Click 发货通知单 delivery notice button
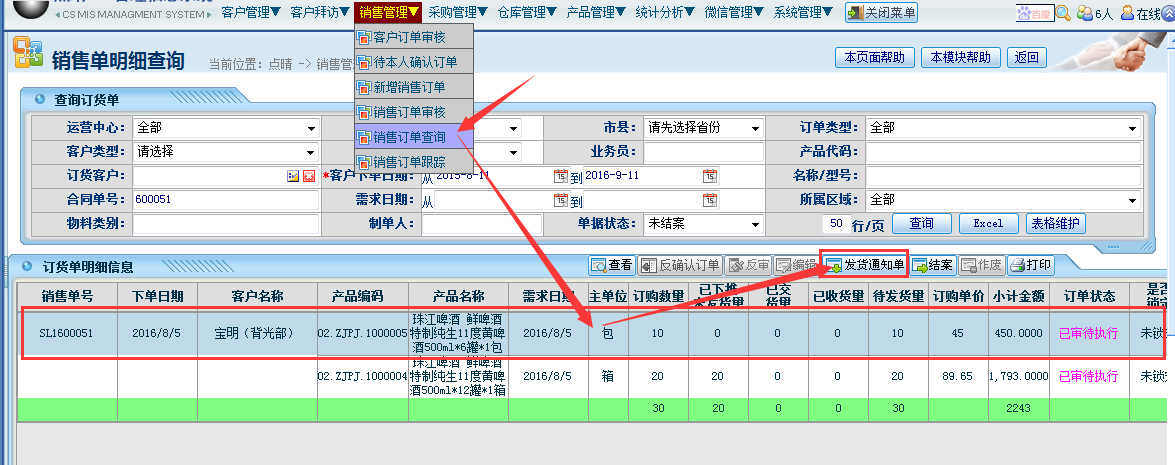 [x=864, y=266]
